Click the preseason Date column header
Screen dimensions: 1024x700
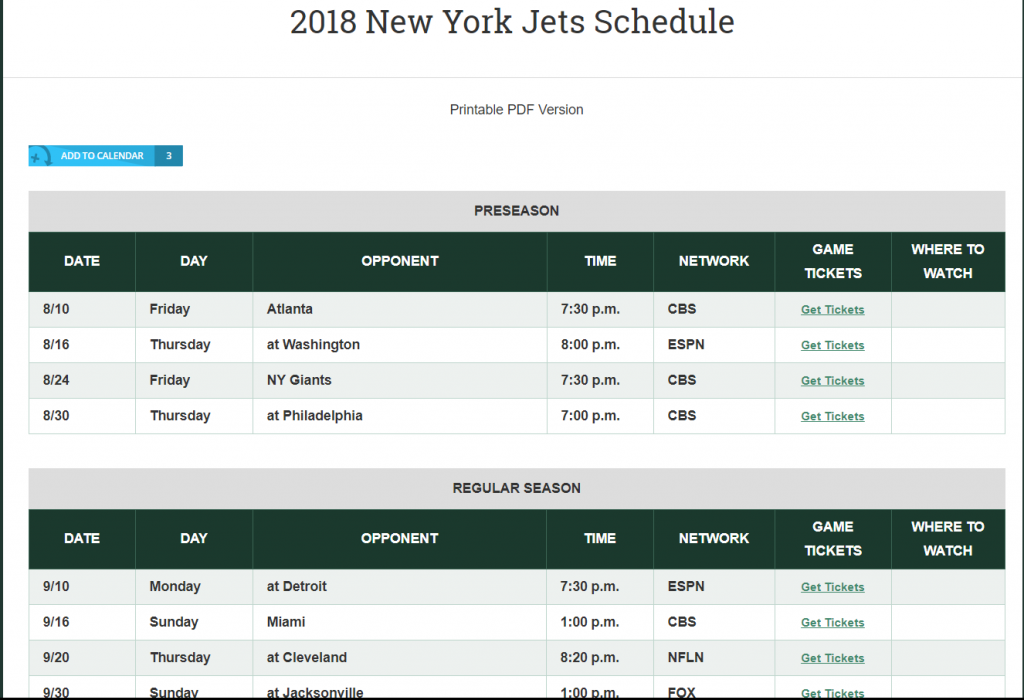pos(82,261)
